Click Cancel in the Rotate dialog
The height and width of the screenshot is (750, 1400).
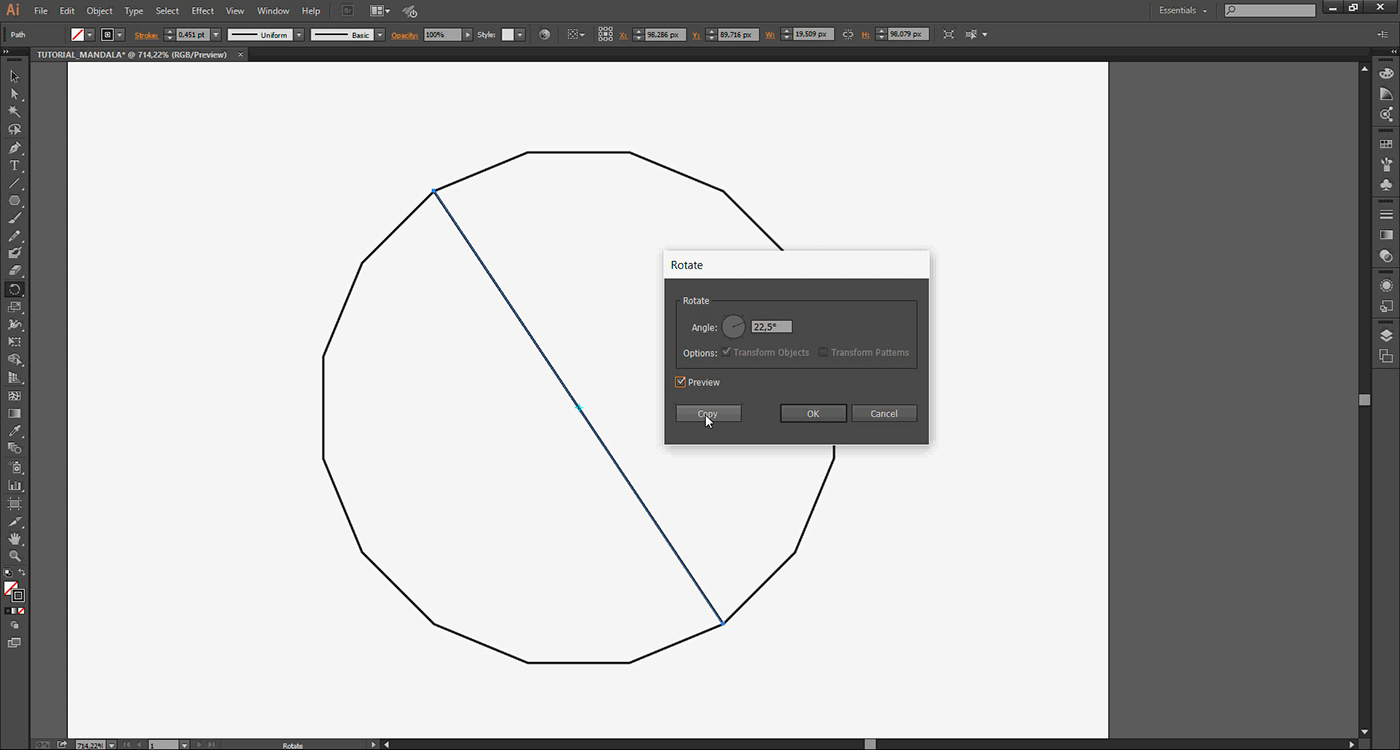point(884,413)
